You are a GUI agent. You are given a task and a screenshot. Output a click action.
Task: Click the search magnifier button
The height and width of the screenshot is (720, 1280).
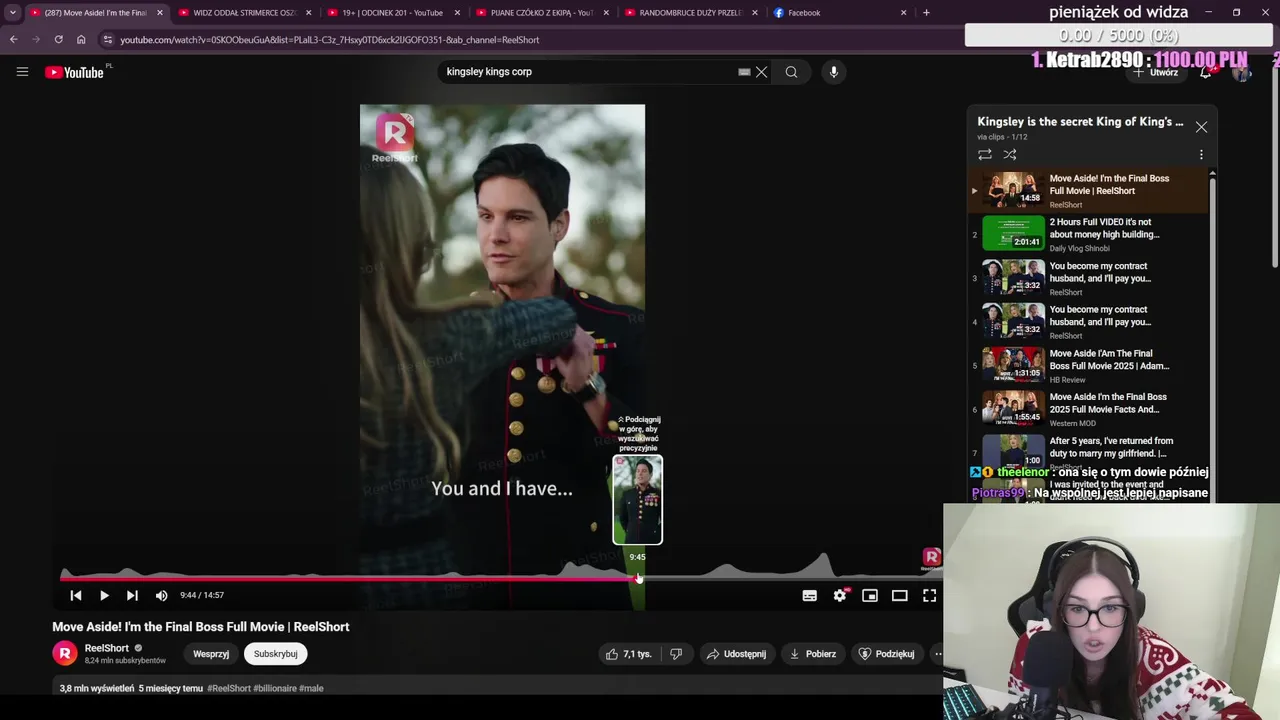(791, 72)
